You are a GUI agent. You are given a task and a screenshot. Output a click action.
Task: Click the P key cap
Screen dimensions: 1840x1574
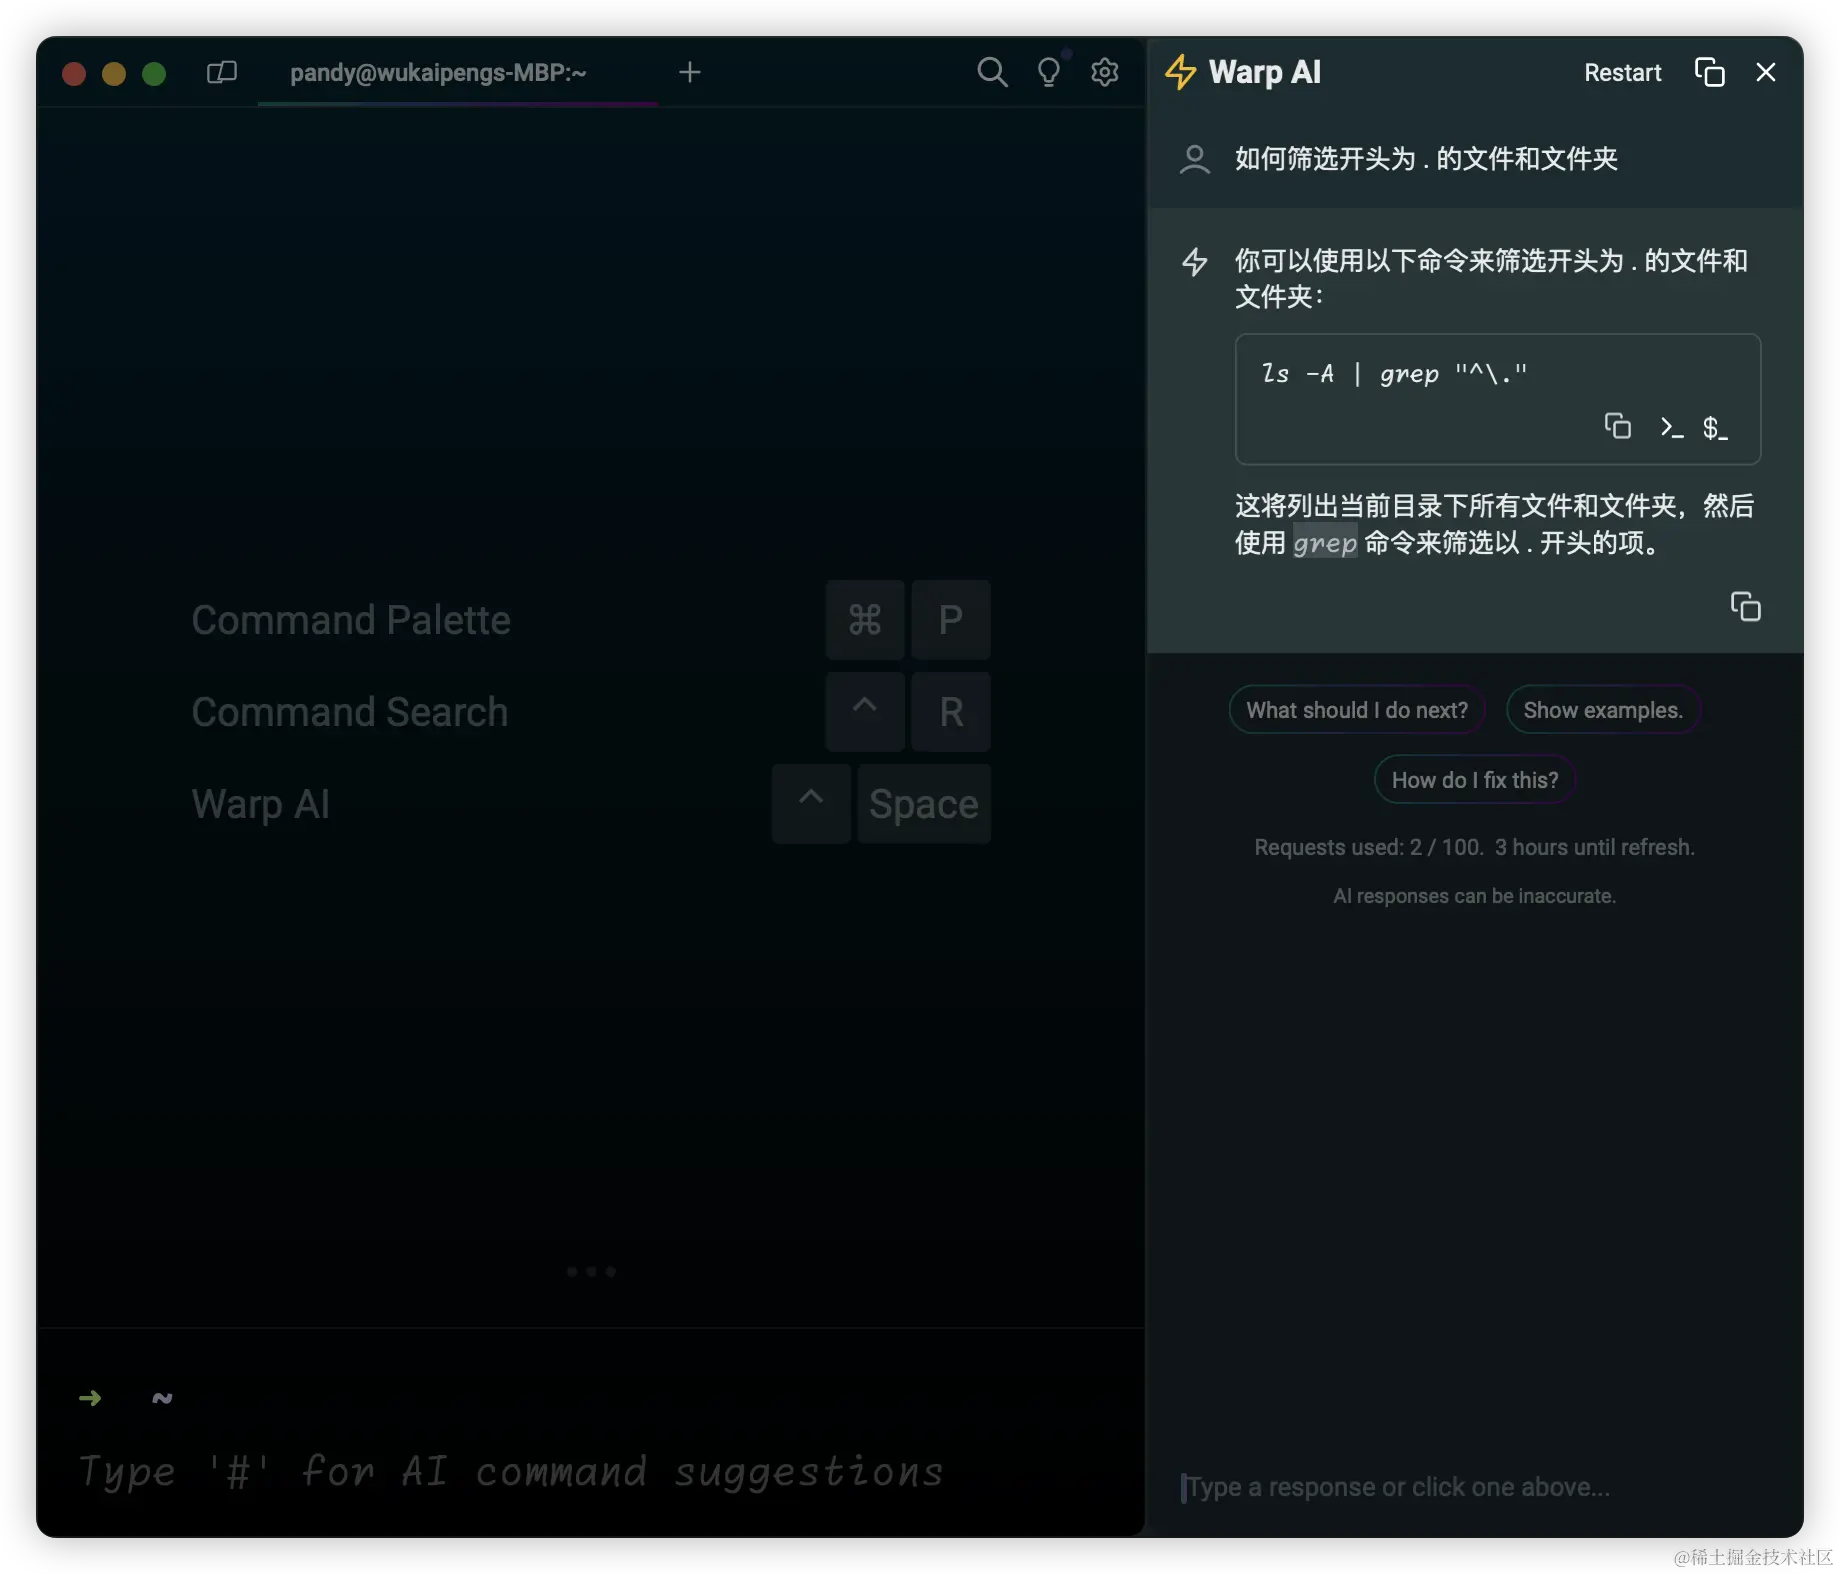(x=951, y=620)
